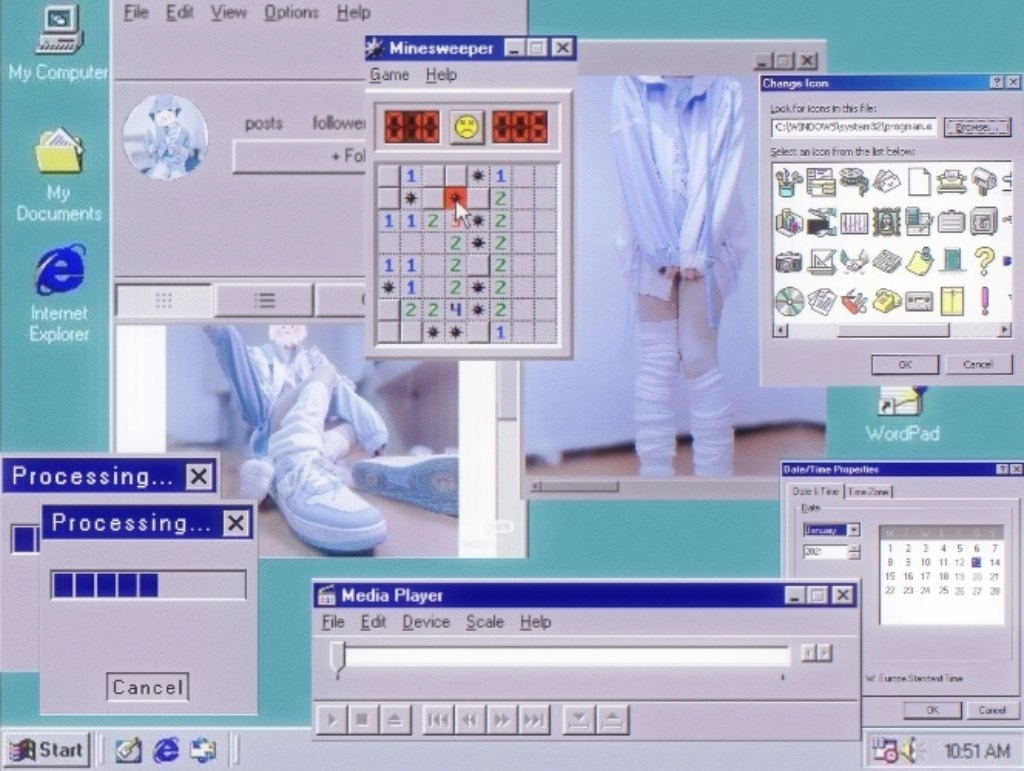Click OK in the Change Icon dialog

pos(904,364)
